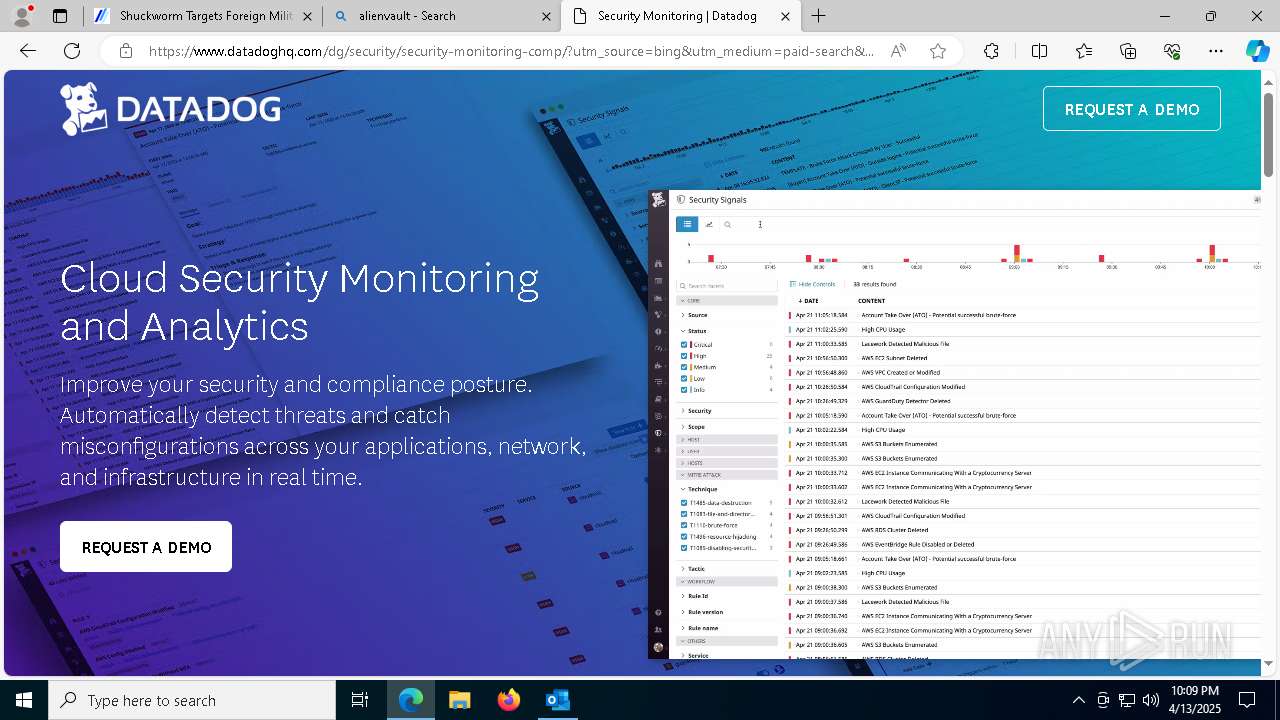
Task: Expand the Scope facet
Action: 696,427
